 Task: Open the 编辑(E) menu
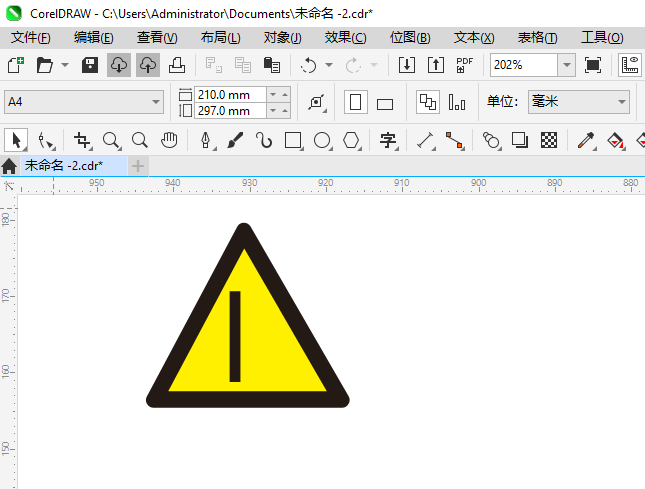93,38
